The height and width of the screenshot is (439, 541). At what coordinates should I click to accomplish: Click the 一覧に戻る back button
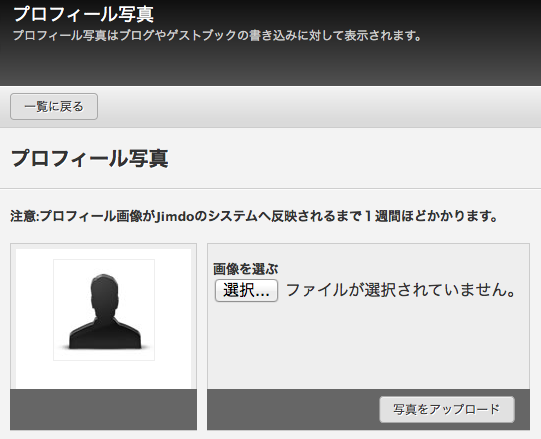(54, 107)
